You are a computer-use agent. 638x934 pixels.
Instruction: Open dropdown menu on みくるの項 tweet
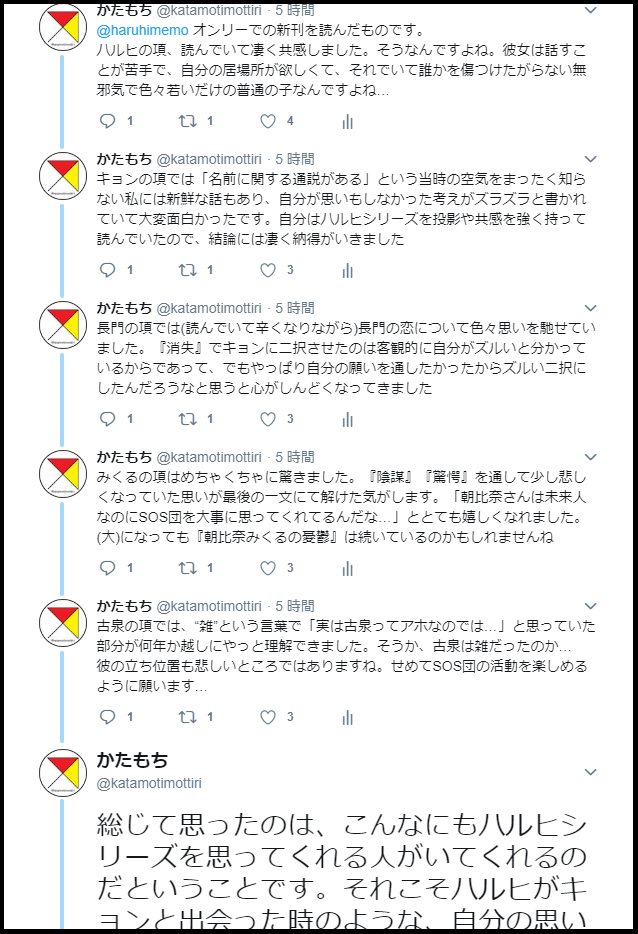pos(590,457)
